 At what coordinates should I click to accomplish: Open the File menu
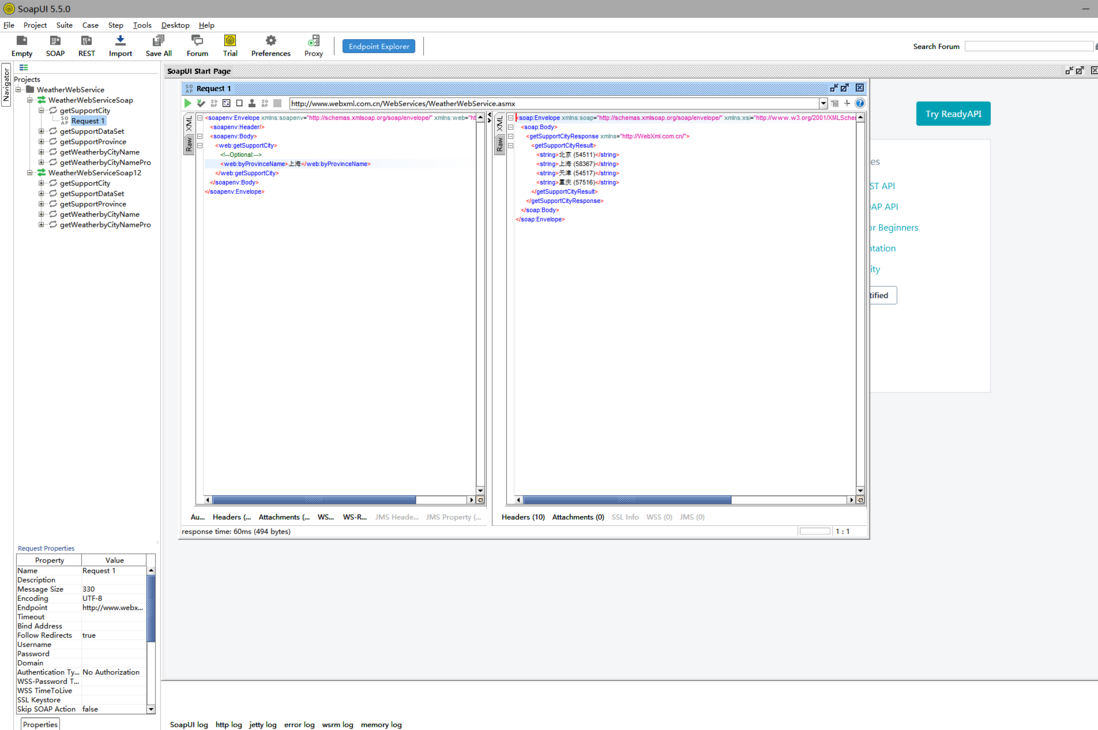(x=9, y=25)
